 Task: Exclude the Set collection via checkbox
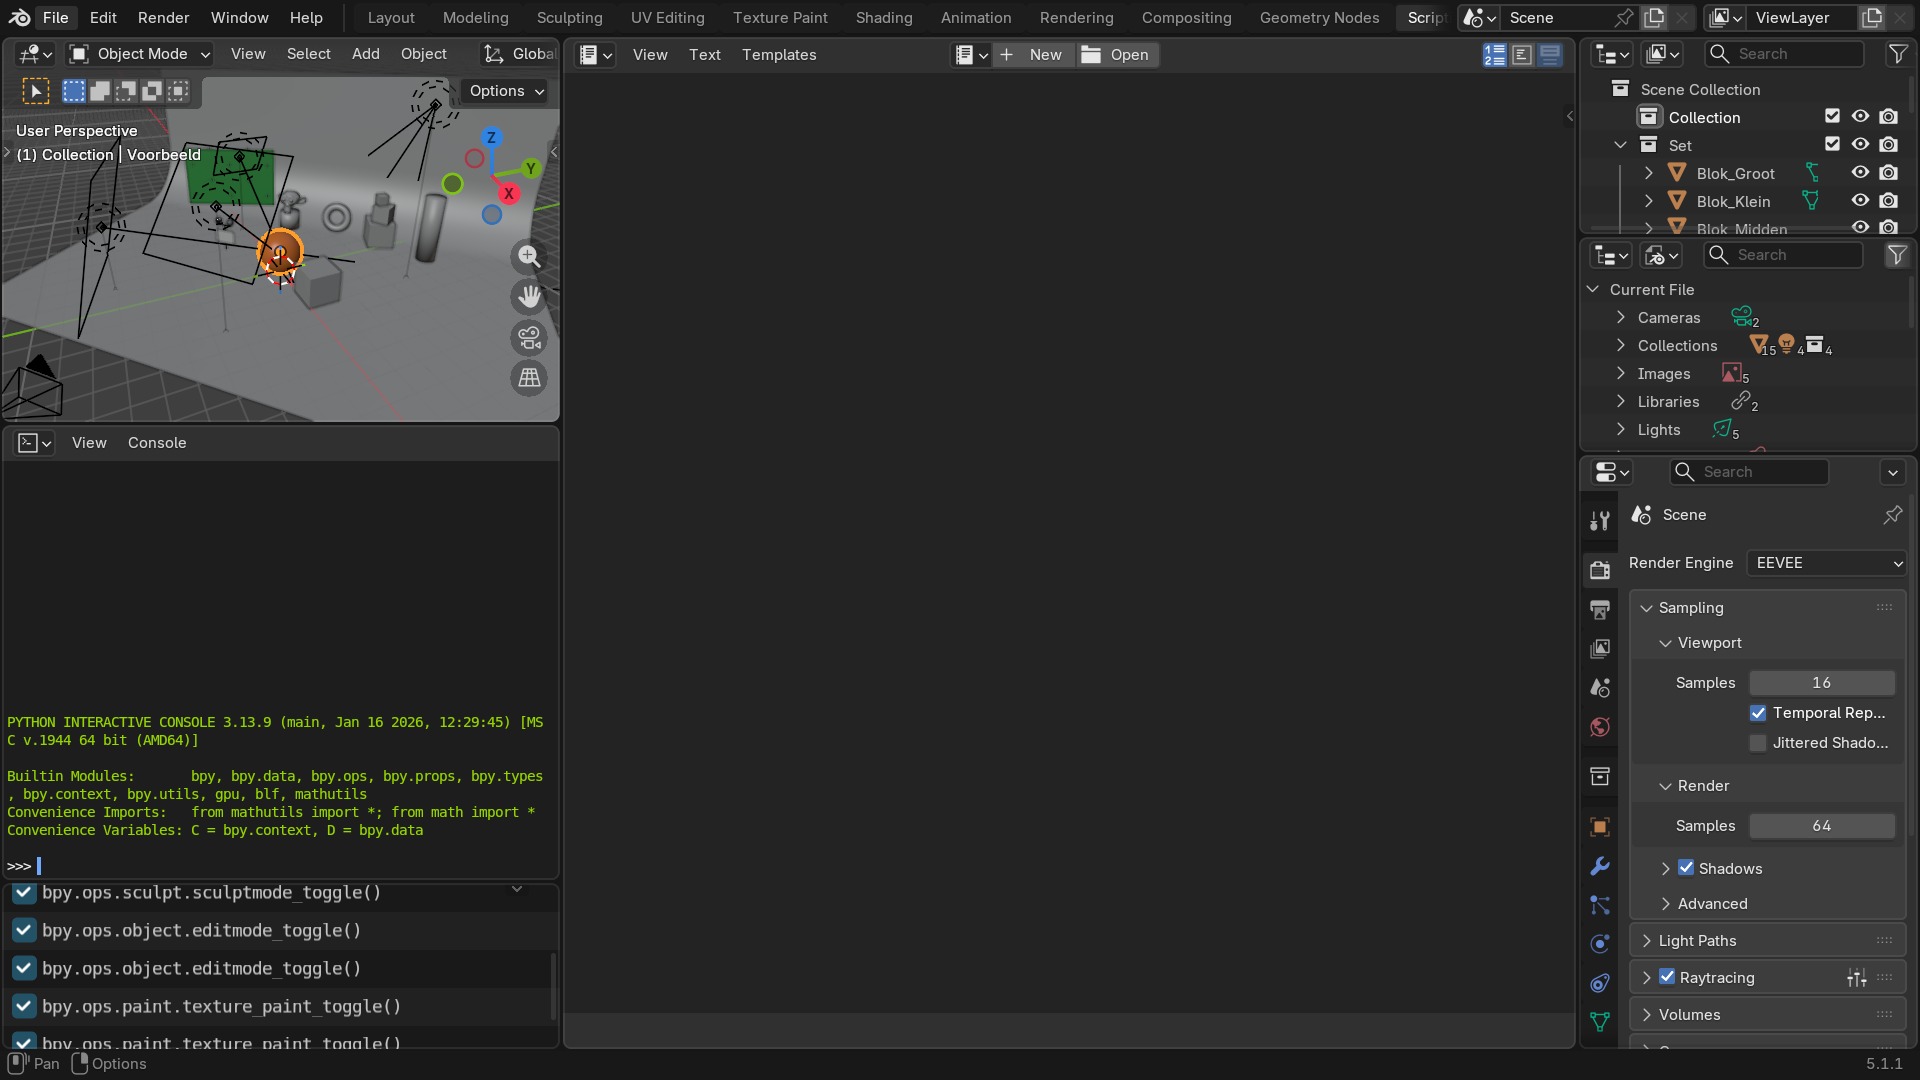click(1832, 145)
